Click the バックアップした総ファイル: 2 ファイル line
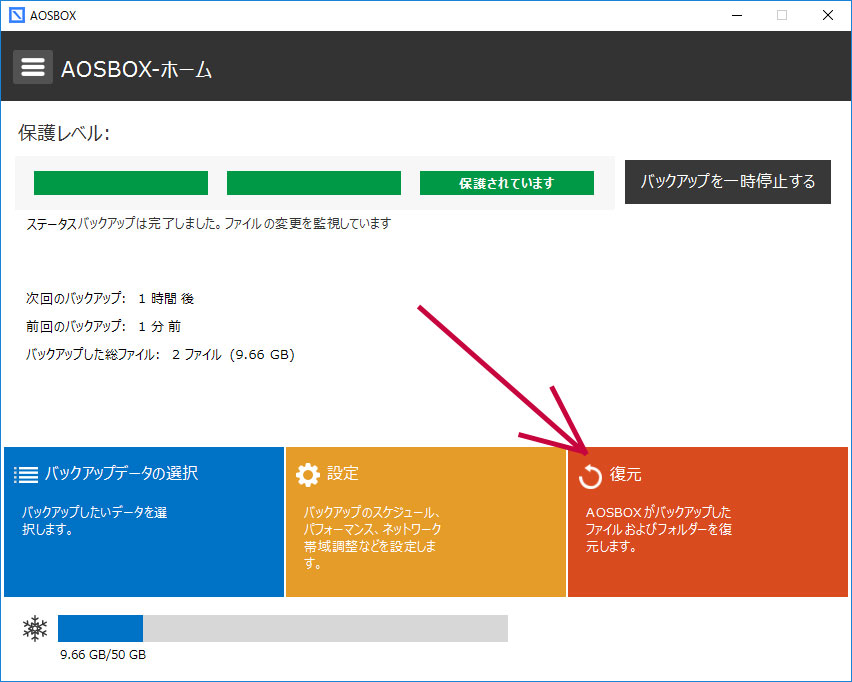The width and height of the screenshot is (852, 682). [160, 355]
